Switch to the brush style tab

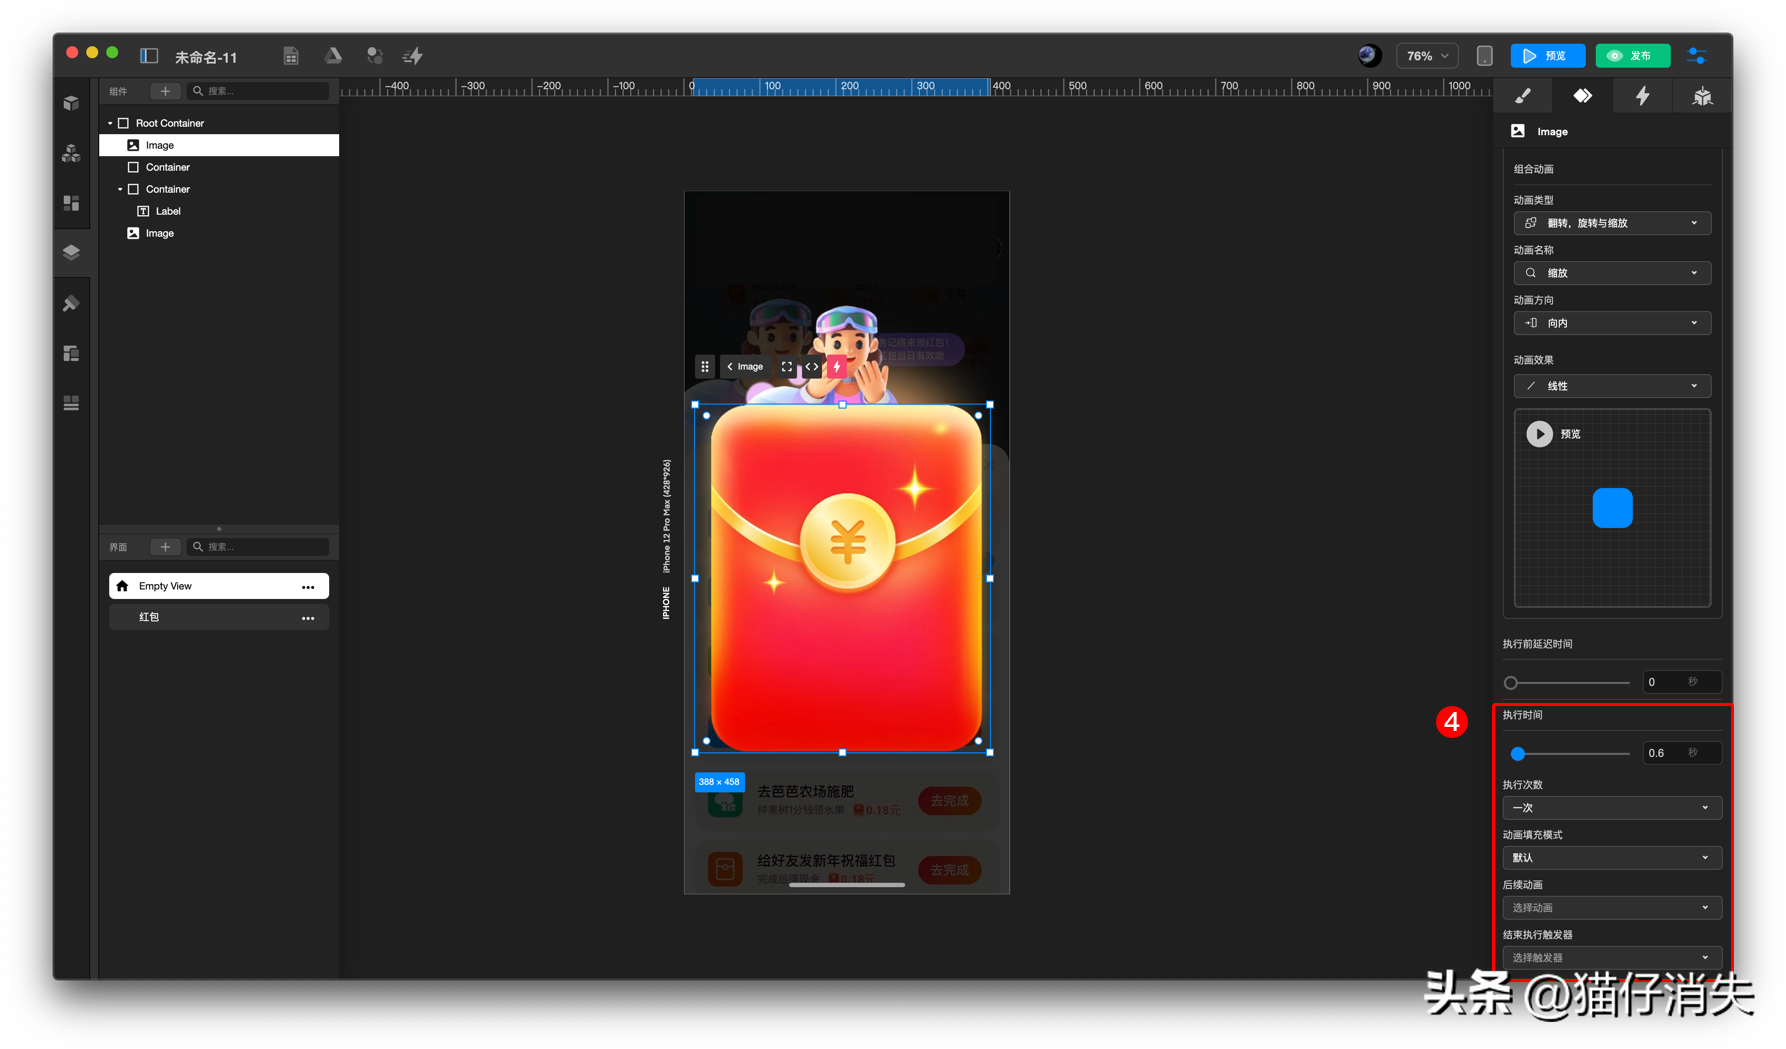[x=1523, y=96]
